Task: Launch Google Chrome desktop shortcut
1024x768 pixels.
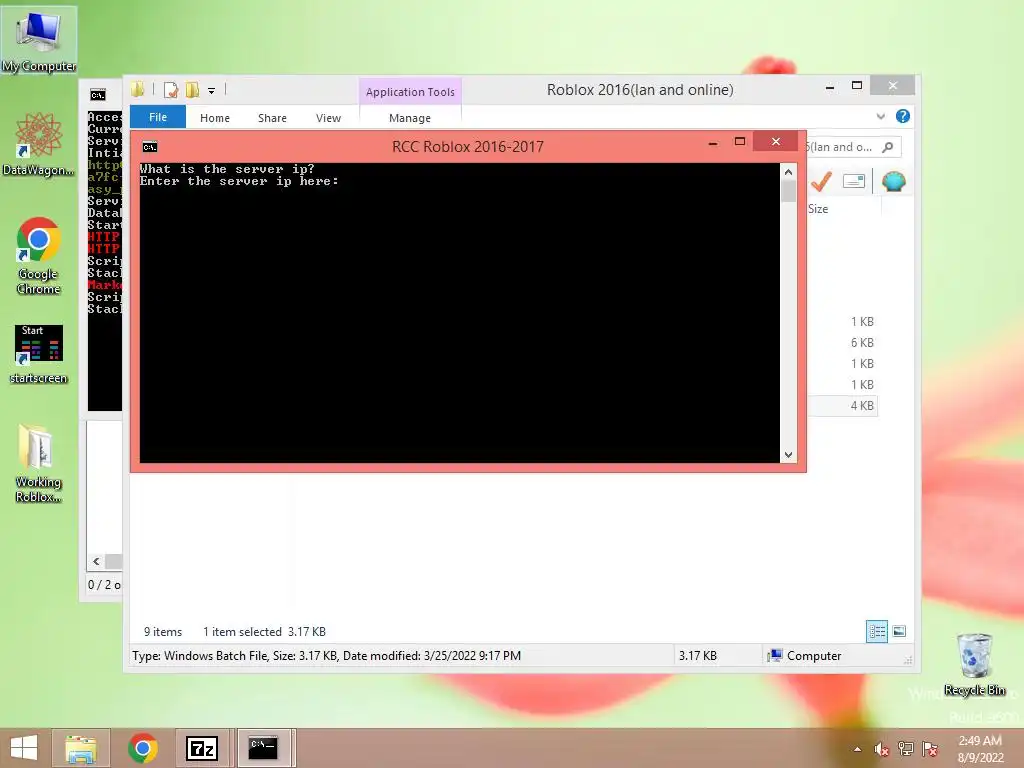Action: coord(39,256)
